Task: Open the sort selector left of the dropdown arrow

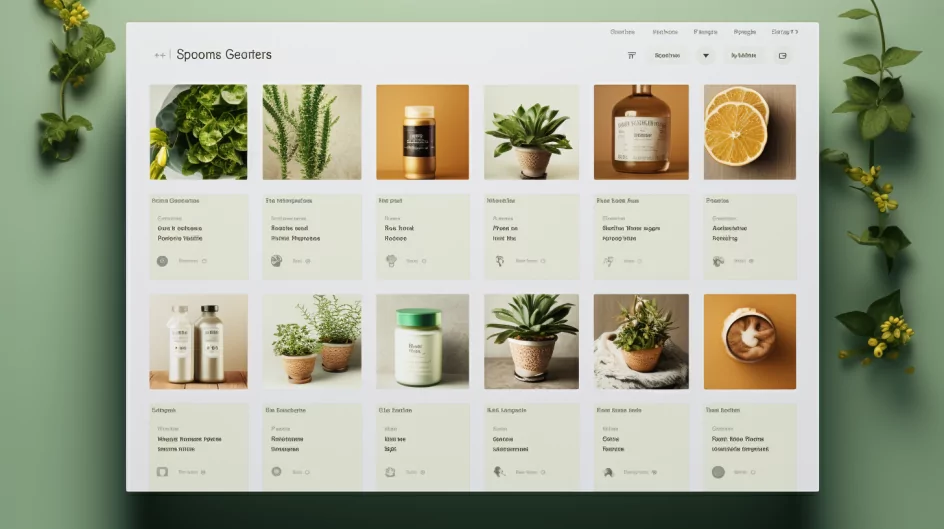Action: [667, 56]
